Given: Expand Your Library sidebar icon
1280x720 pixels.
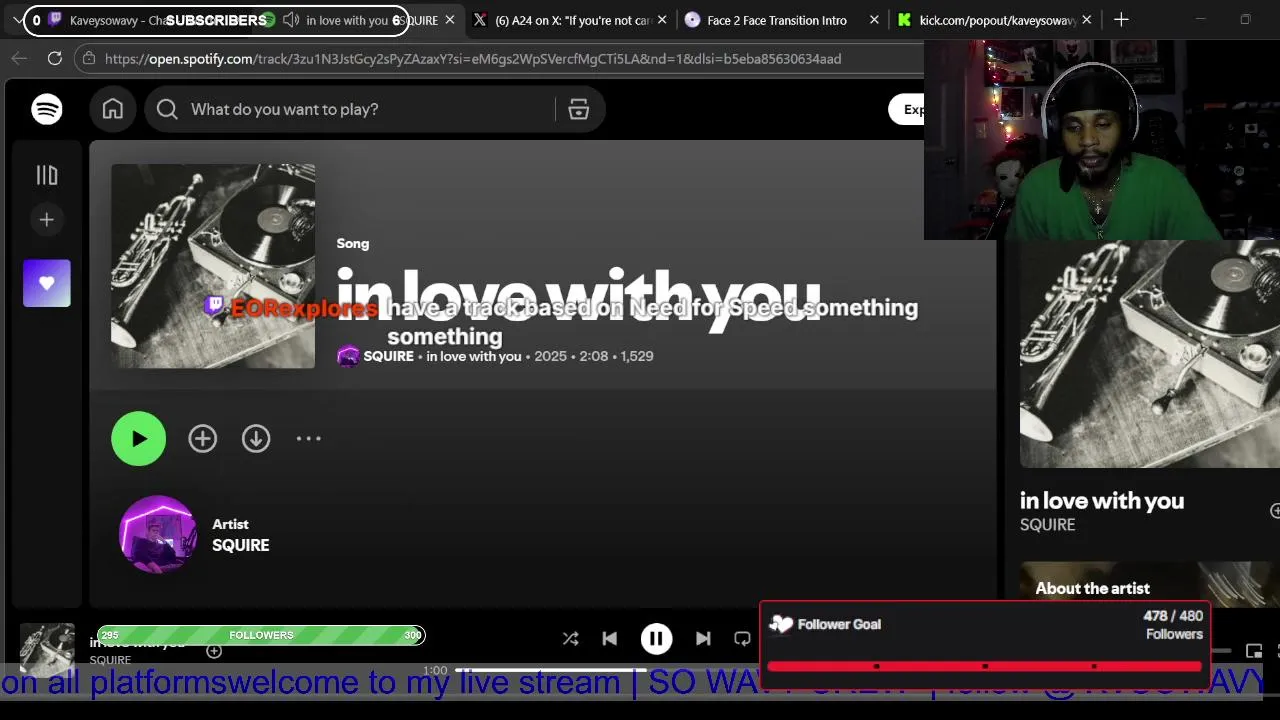Looking at the screenshot, I should [47, 175].
